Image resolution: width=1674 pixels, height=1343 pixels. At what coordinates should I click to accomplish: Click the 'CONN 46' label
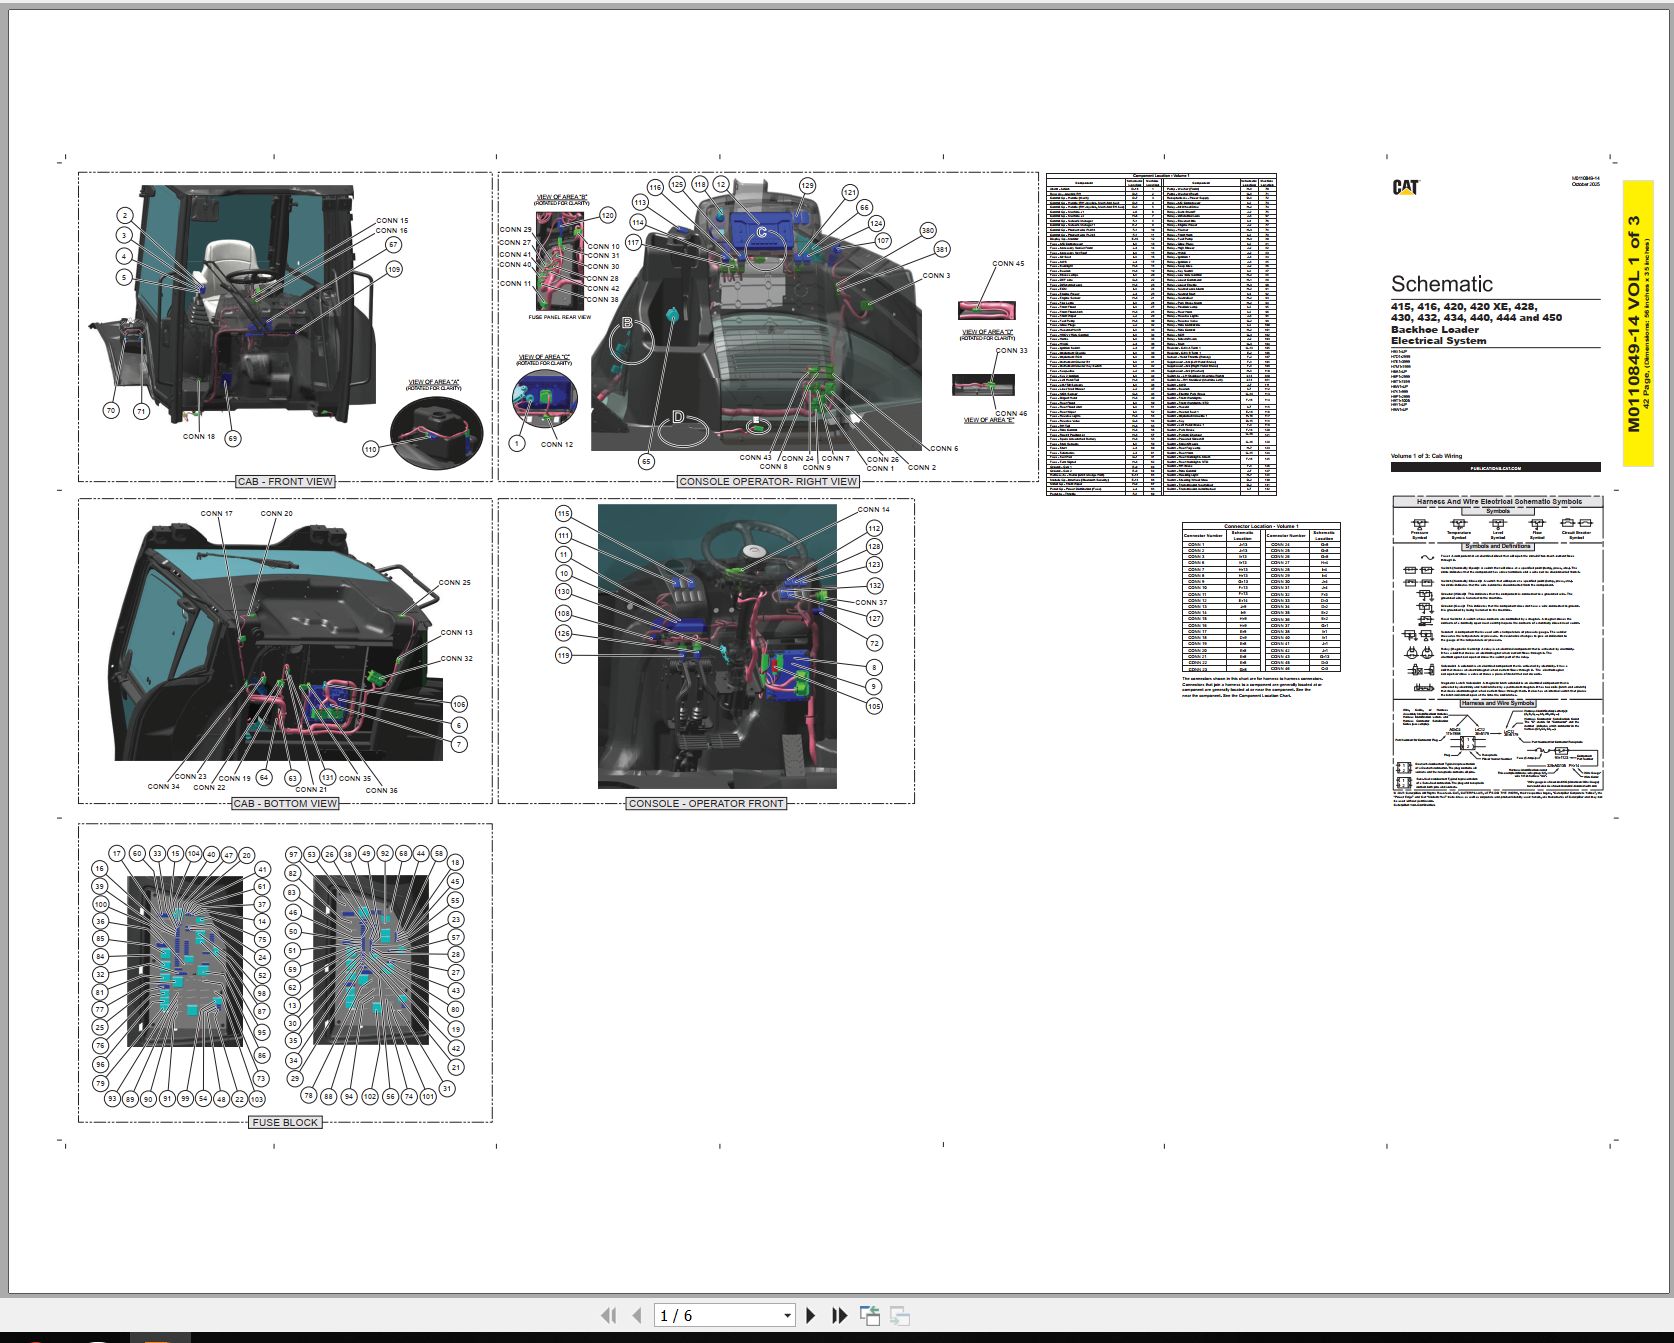pyautogui.click(x=1011, y=413)
